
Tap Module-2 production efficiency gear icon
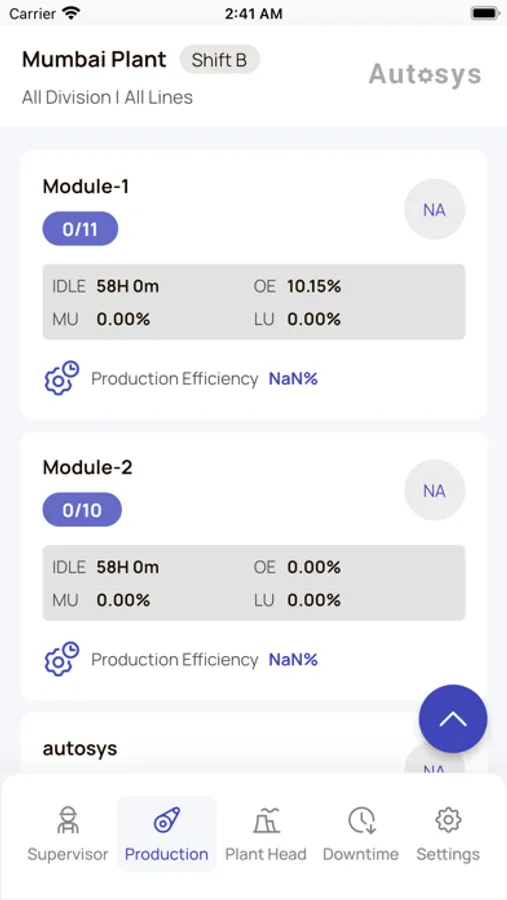[62, 658]
